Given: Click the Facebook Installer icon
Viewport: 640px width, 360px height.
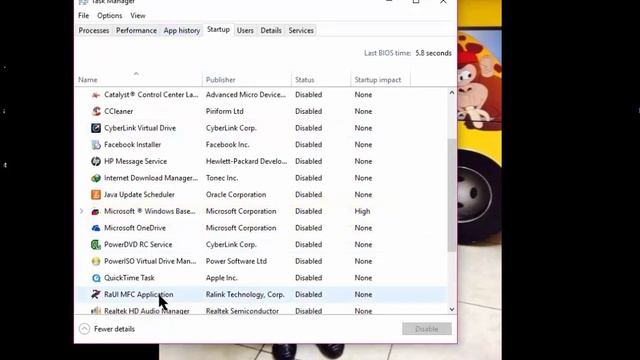Looking at the screenshot, I should click(96, 145).
